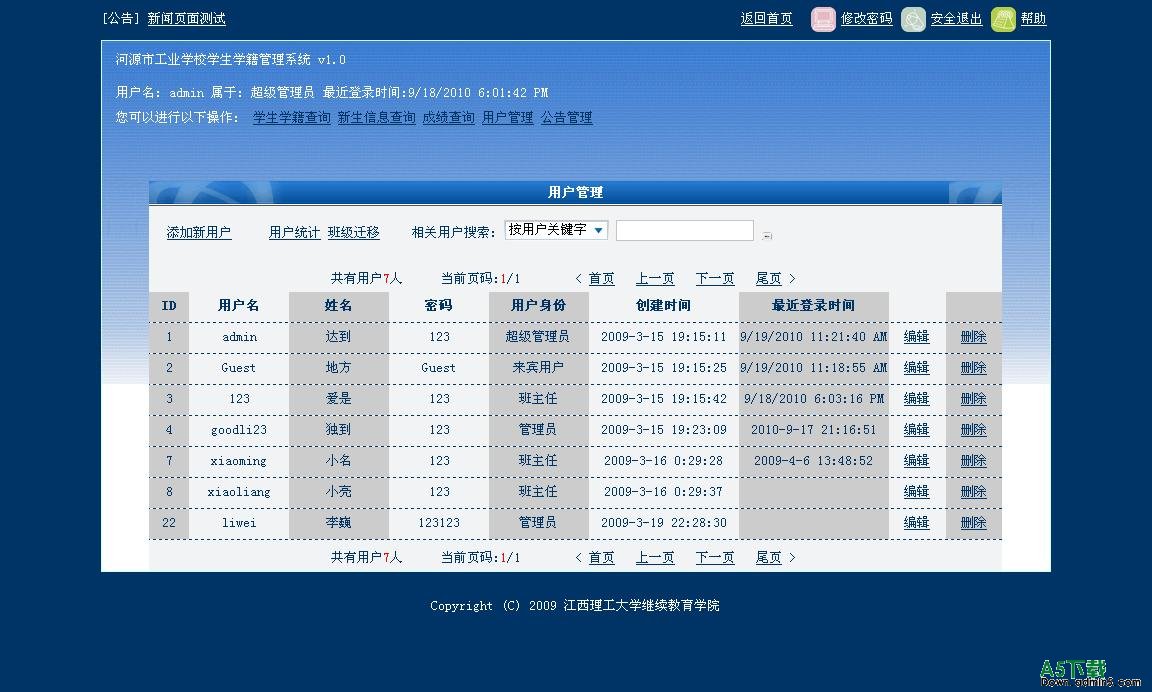Screen dimensions: 1152x692
Task: Delete the xiaoliang user row
Action: pos(973,492)
